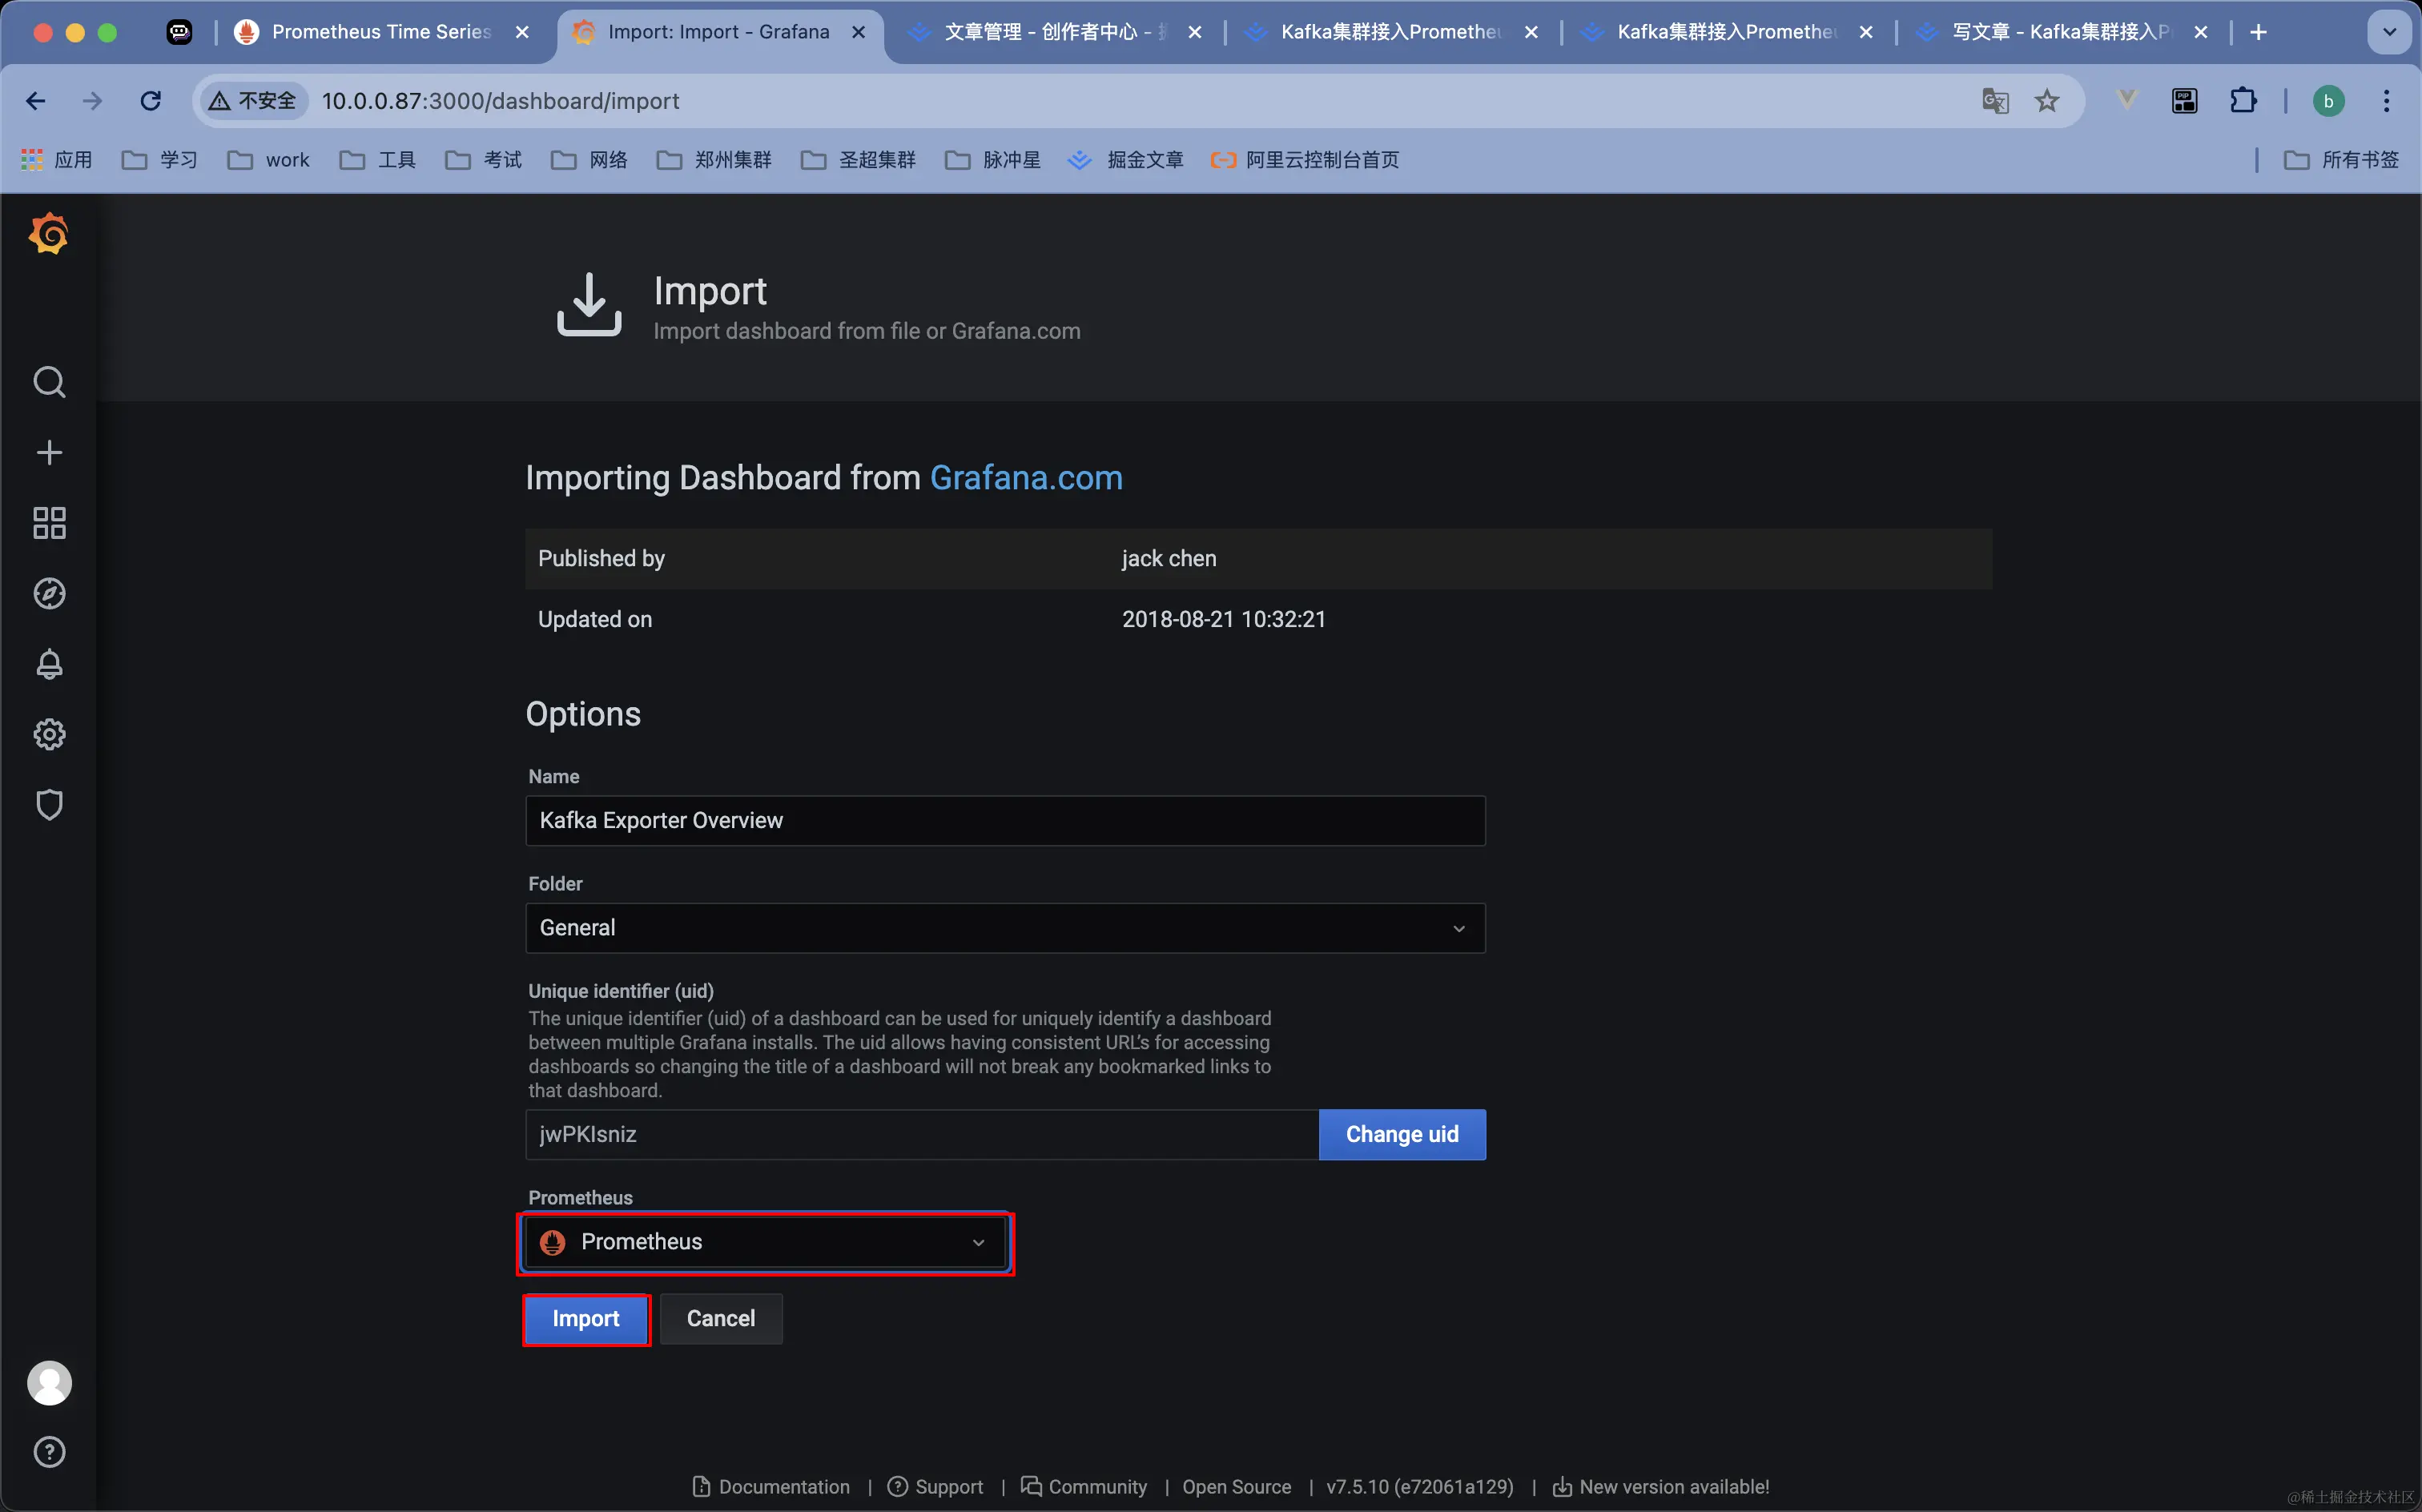Click the V extension icon in toolbar
The height and width of the screenshot is (1512, 2422).
2127,99
